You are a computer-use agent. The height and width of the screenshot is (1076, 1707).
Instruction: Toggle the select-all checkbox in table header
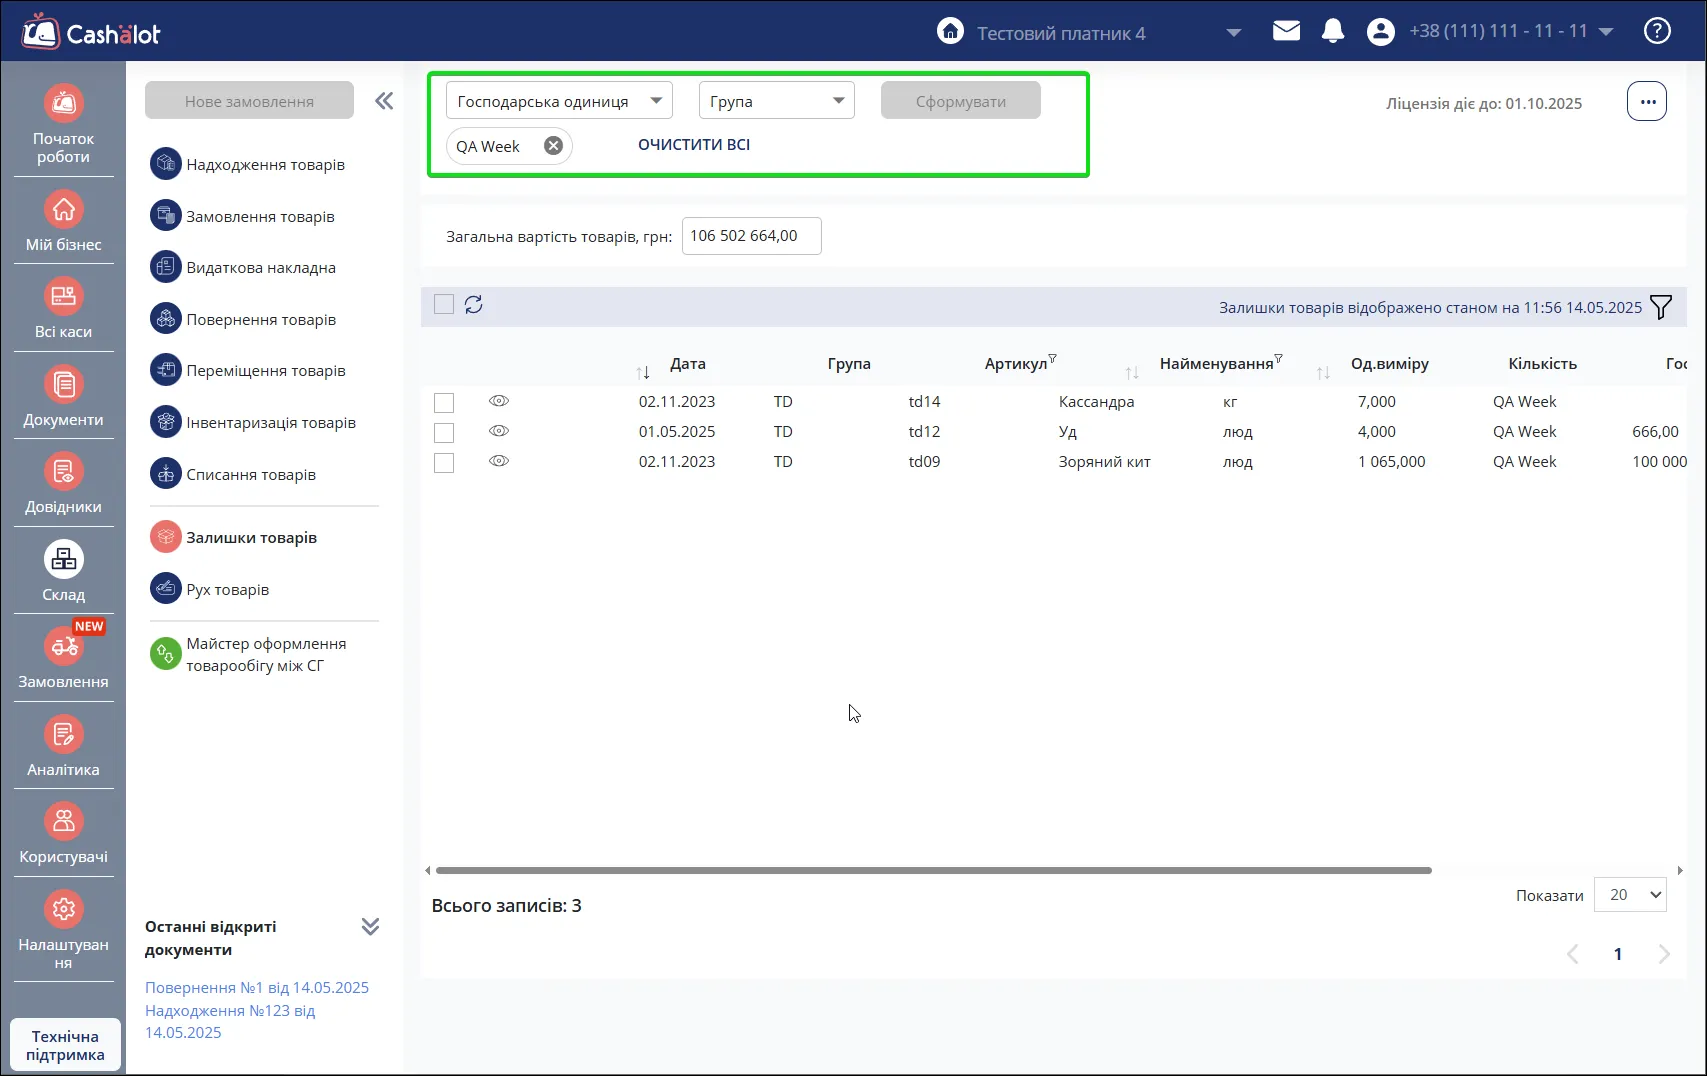tap(444, 304)
